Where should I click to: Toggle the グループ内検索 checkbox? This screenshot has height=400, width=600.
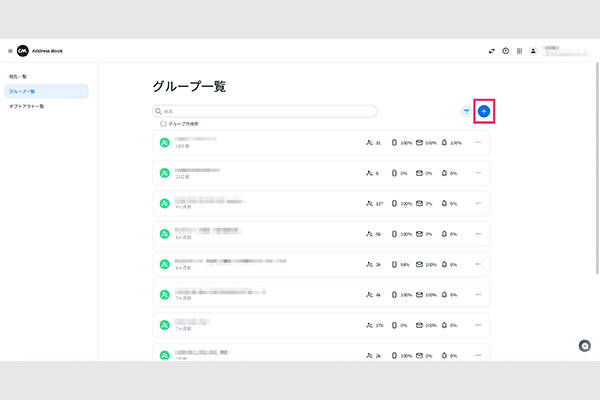(x=164, y=124)
